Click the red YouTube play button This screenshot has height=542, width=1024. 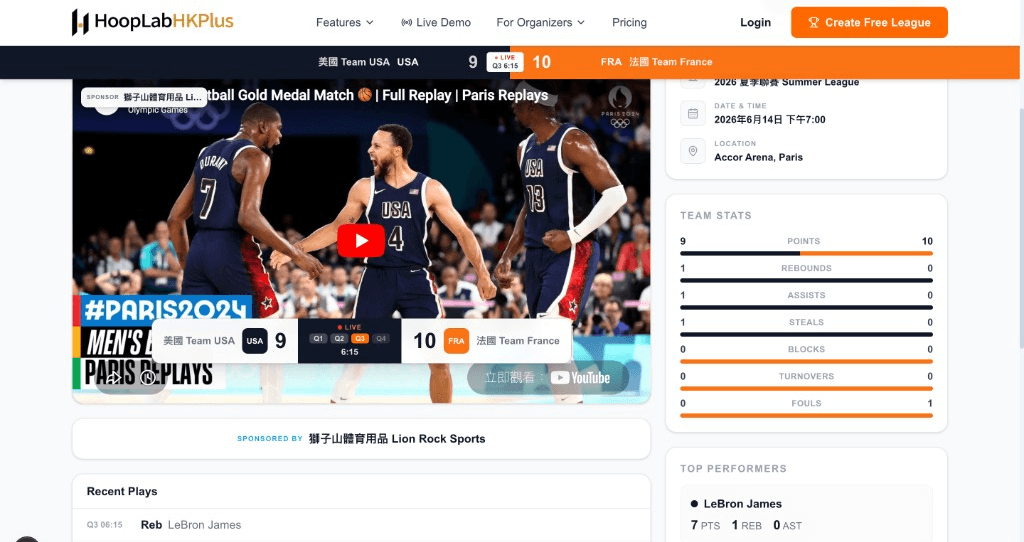(361, 240)
